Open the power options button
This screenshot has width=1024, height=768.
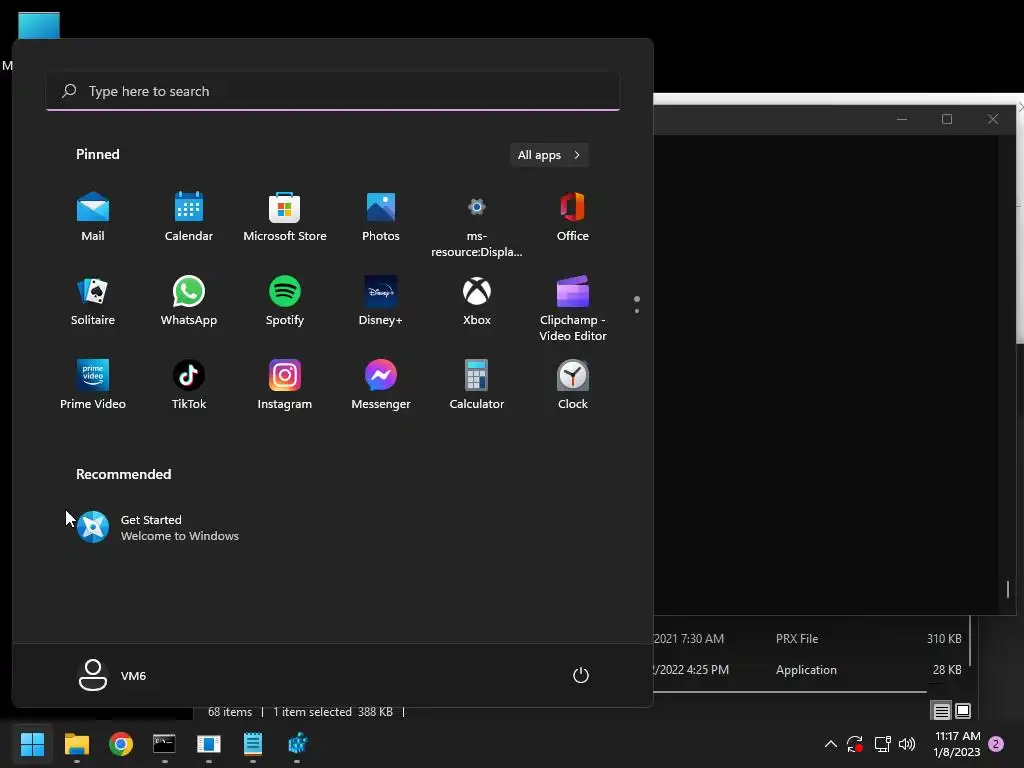[x=581, y=675]
